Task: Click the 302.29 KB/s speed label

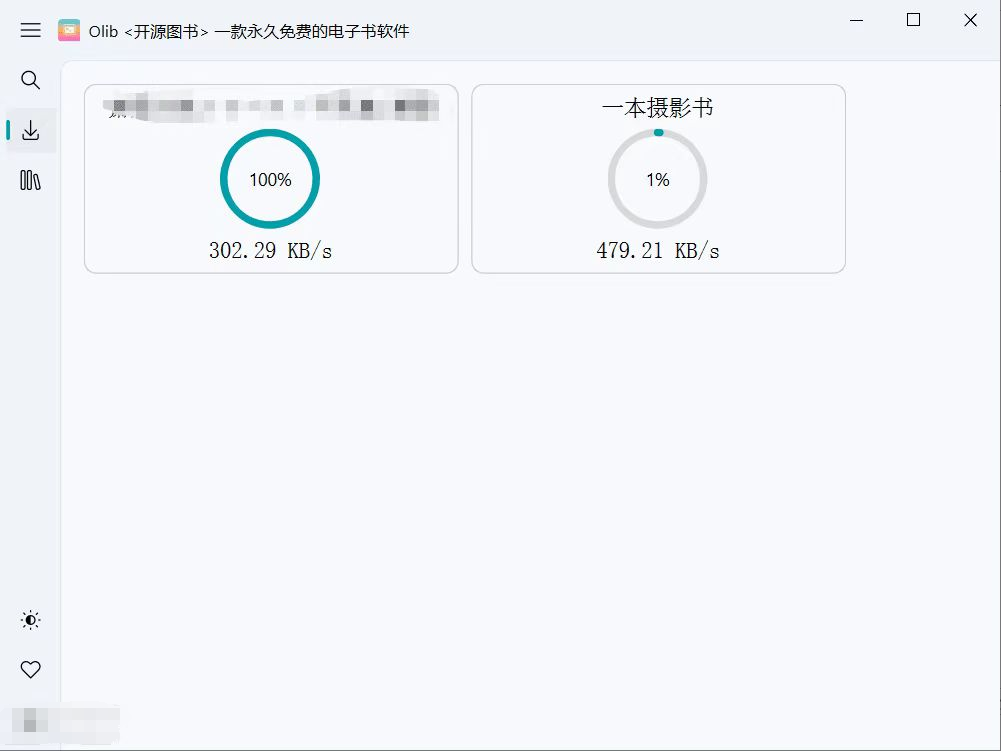Action: point(270,251)
